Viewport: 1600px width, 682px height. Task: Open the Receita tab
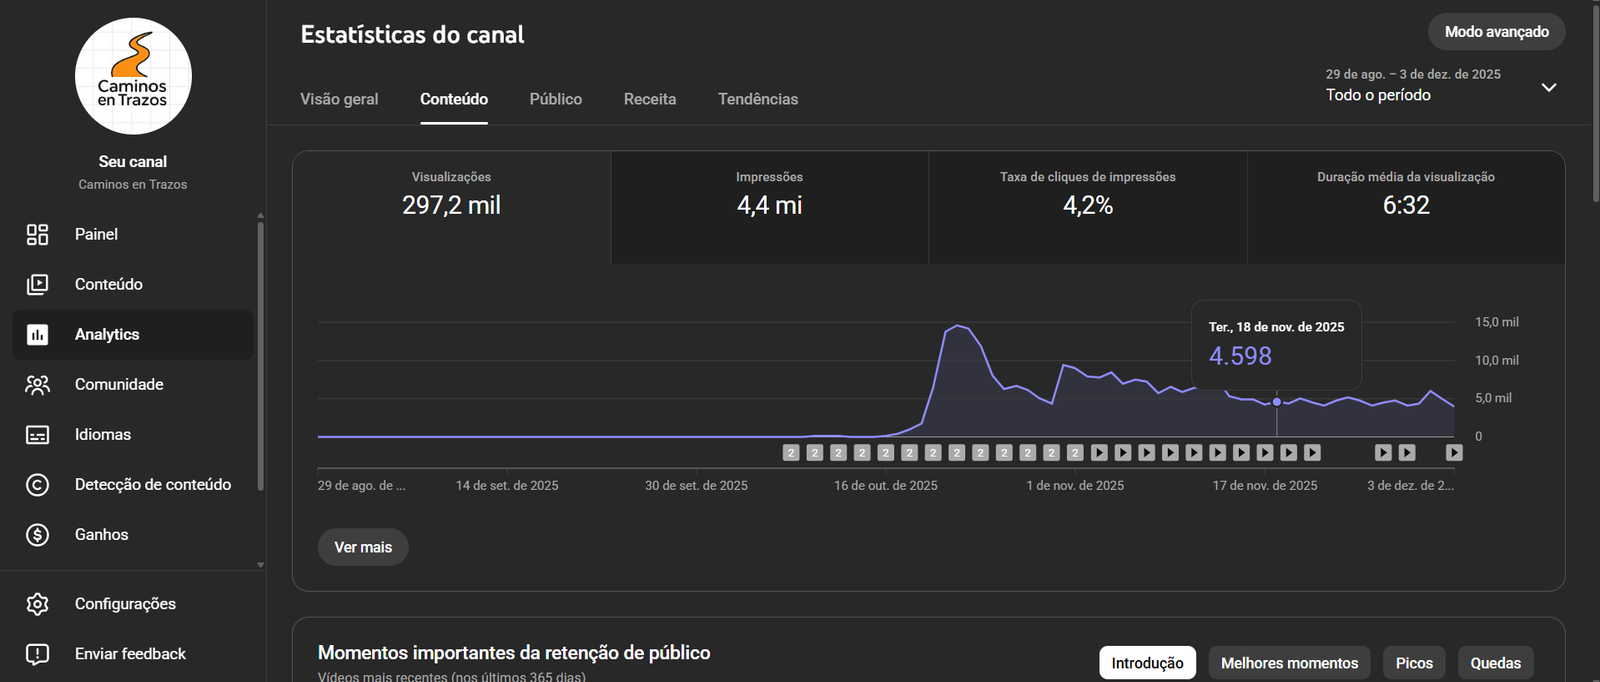point(650,99)
